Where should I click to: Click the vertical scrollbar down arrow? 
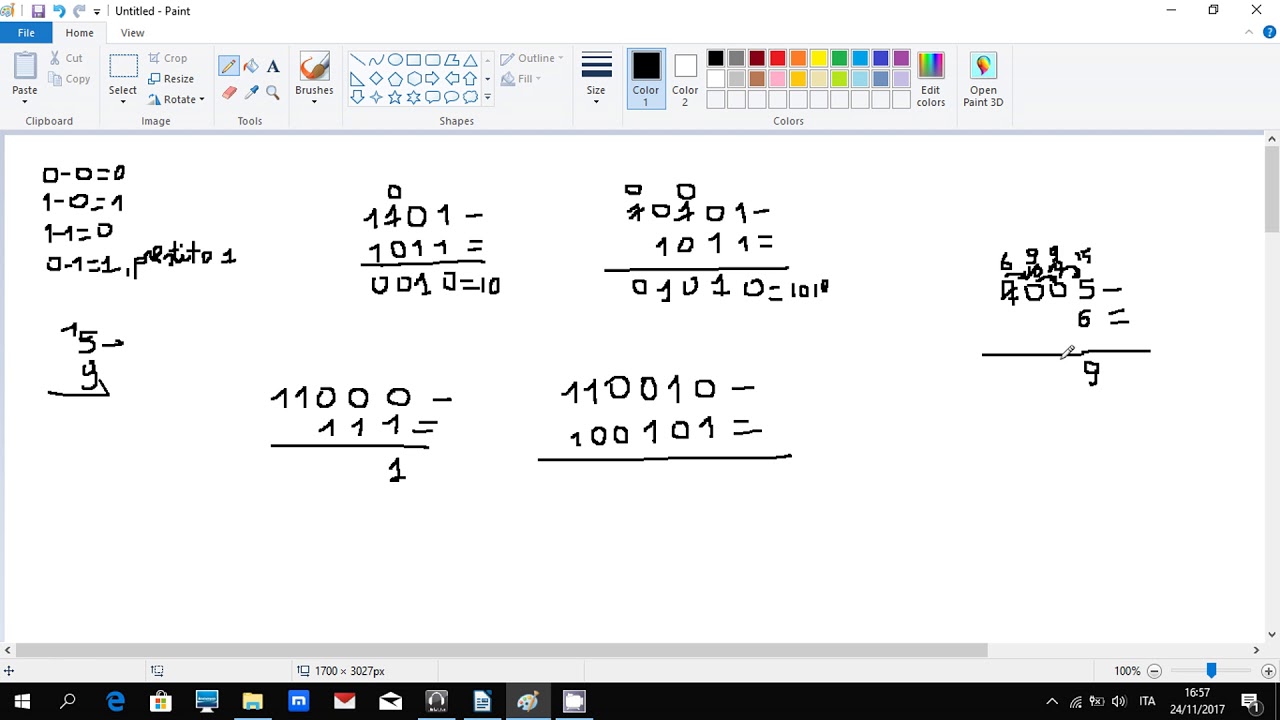pyautogui.click(x=1271, y=634)
